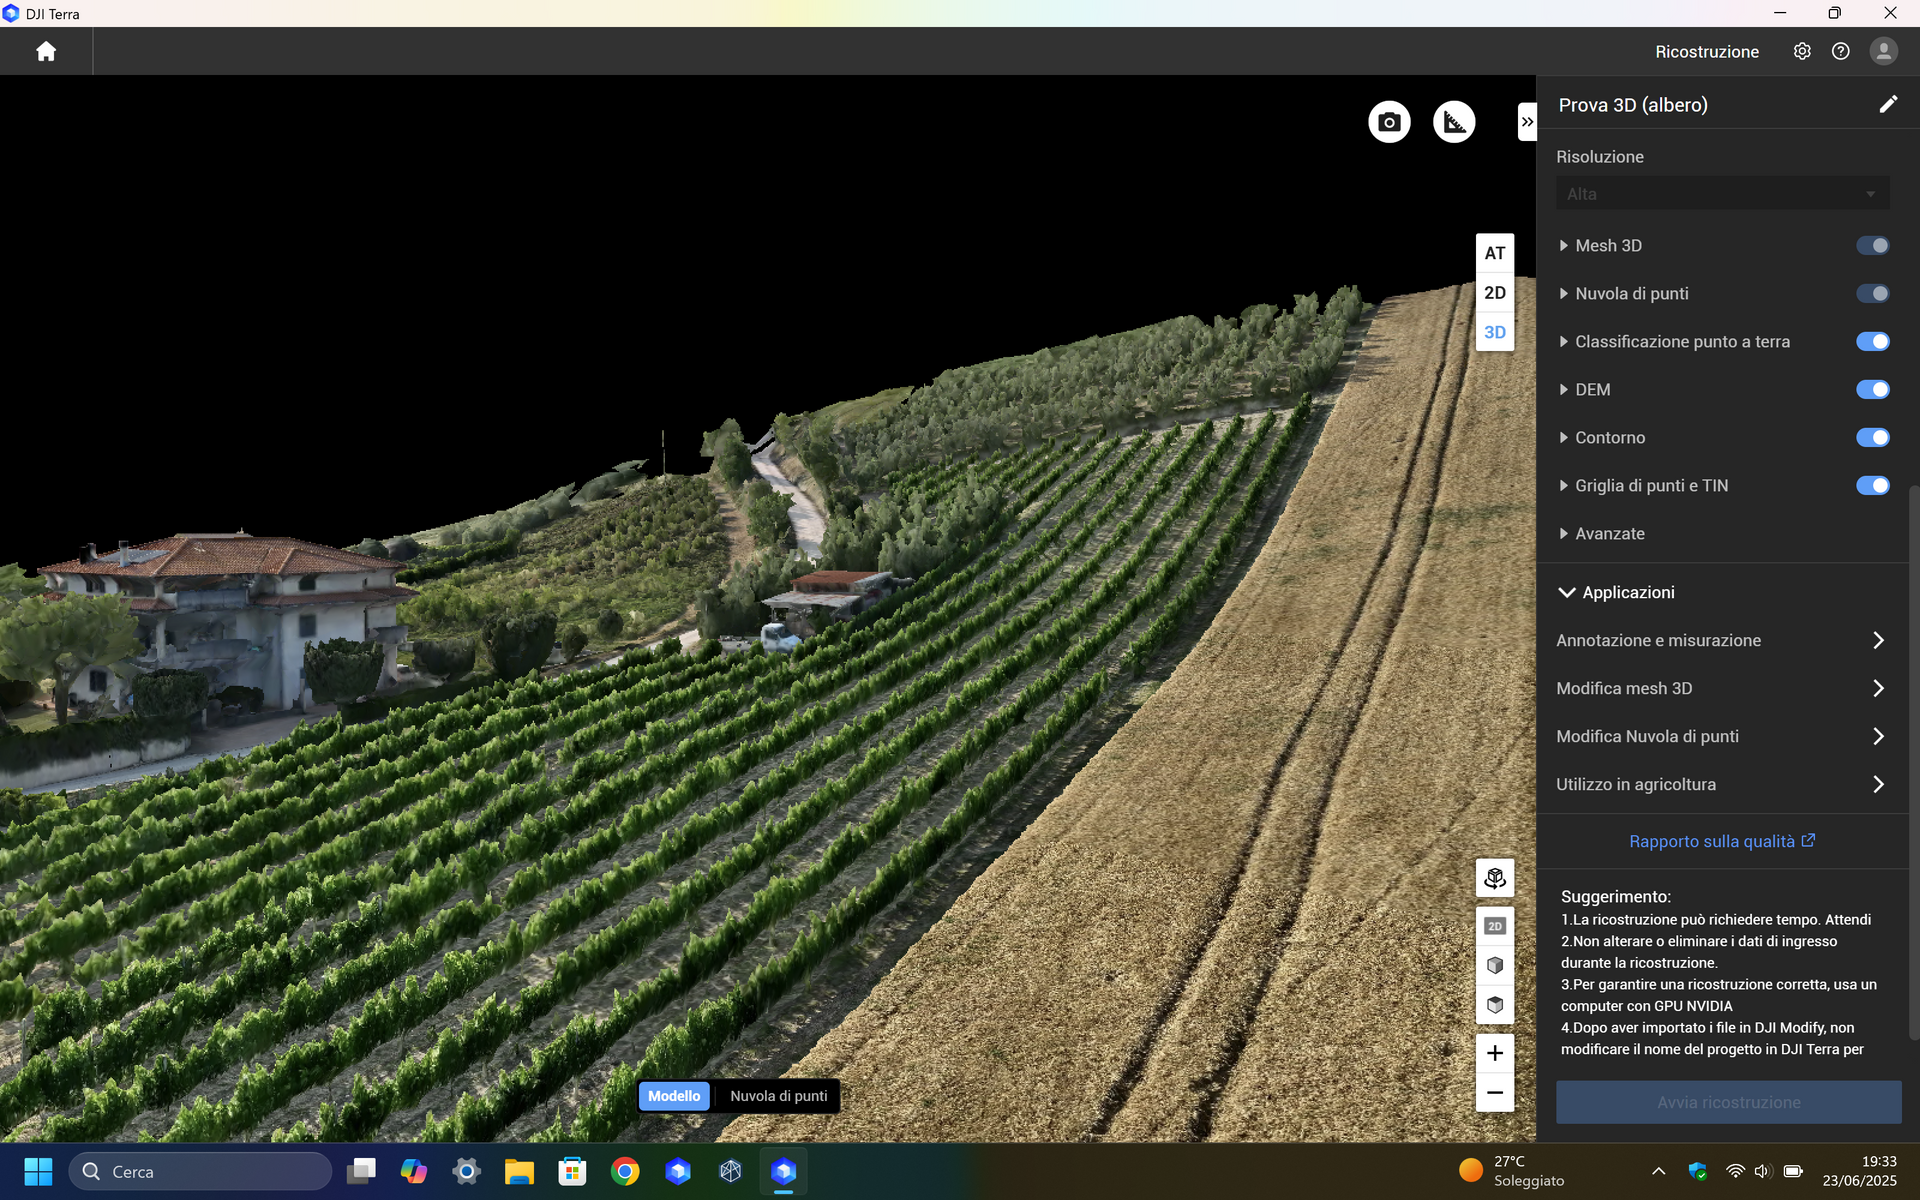Open the settings gear in the top bar
Image resolution: width=1920 pixels, height=1200 pixels.
tap(1801, 51)
